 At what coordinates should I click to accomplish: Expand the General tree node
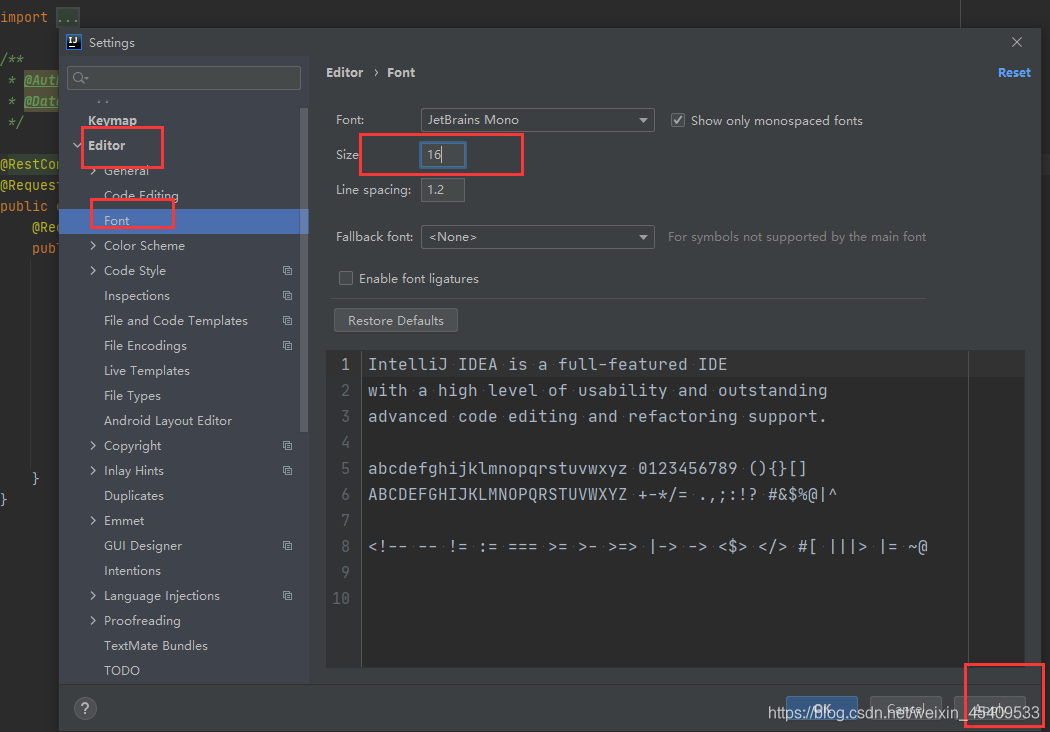click(93, 171)
